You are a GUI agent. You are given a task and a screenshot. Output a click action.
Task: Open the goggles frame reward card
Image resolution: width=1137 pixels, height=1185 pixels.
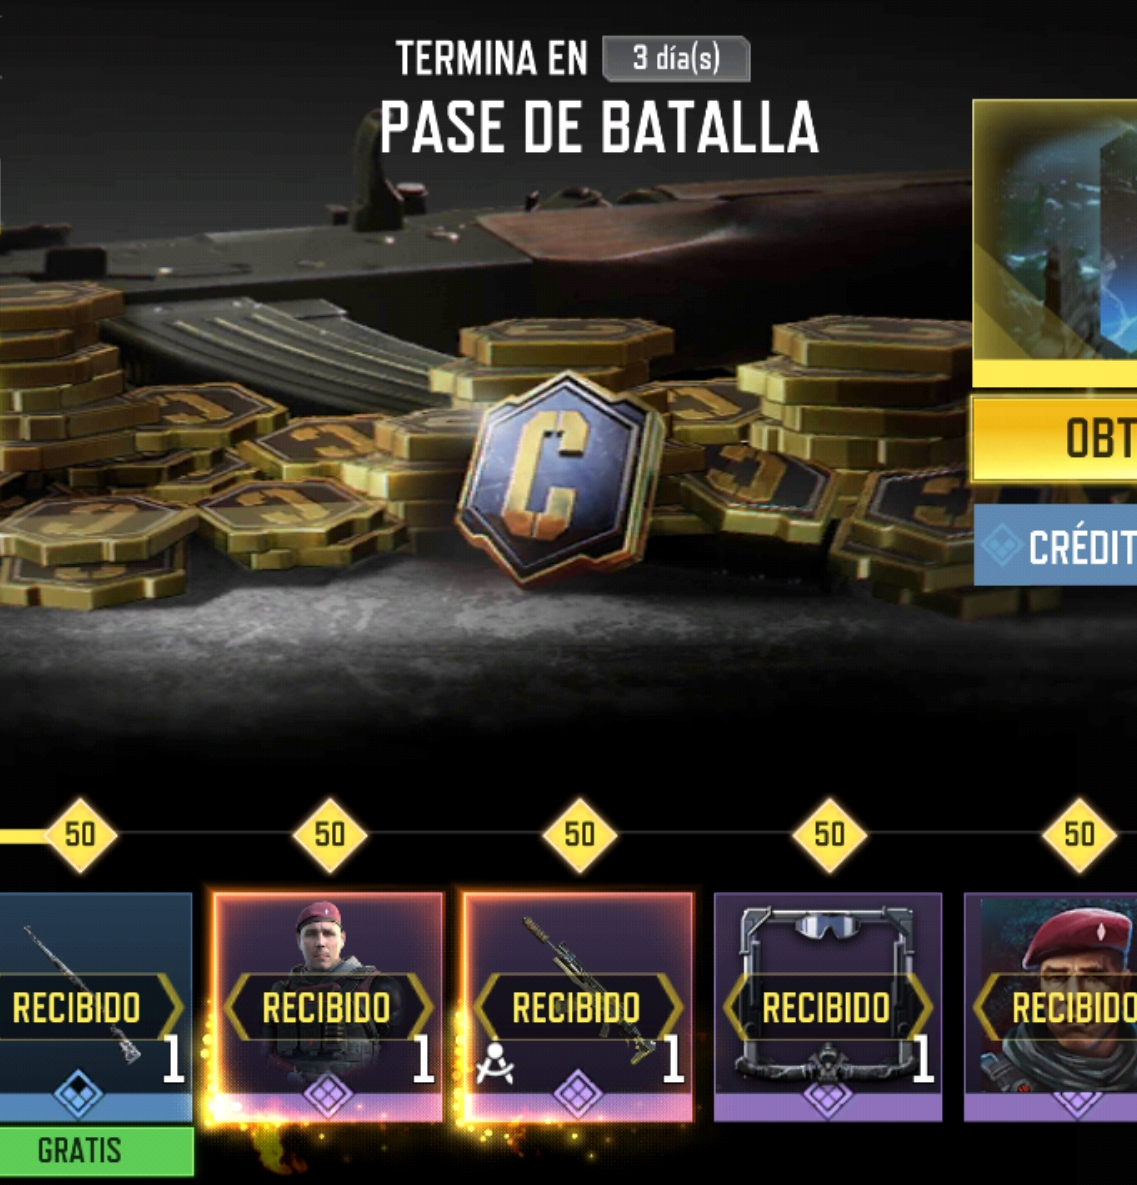(828, 1007)
